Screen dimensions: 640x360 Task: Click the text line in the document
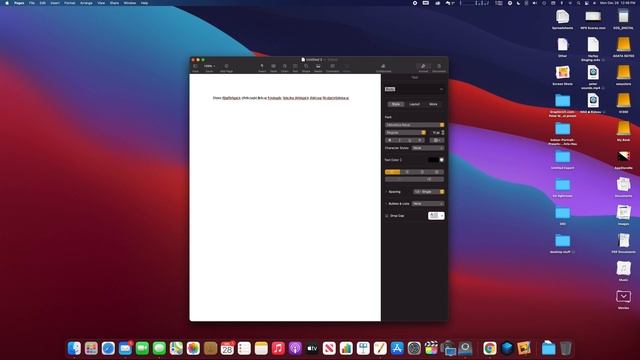click(x=281, y=98)
